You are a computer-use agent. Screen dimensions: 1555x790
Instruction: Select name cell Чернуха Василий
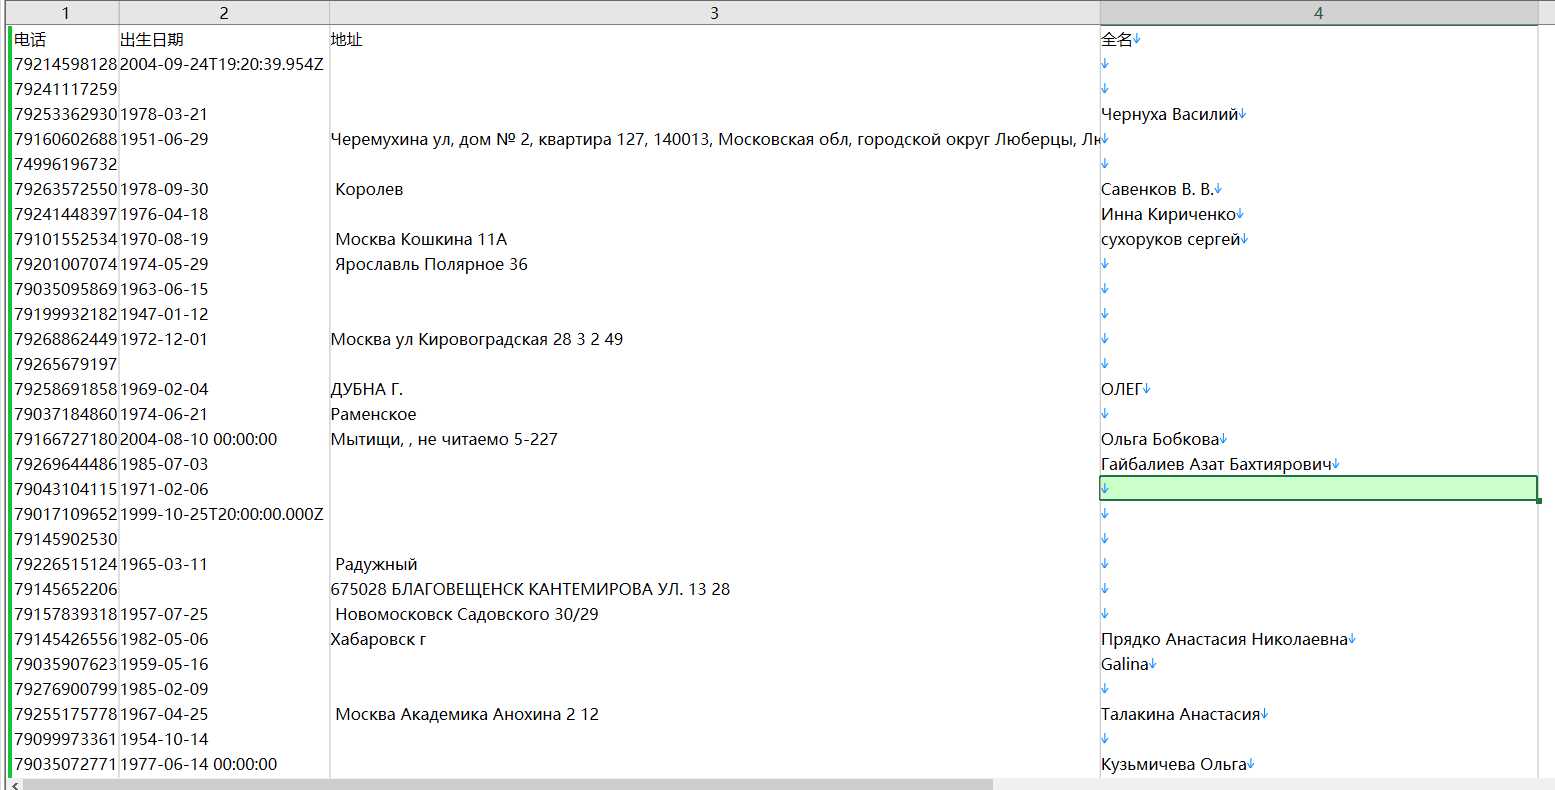[1318, 114]
